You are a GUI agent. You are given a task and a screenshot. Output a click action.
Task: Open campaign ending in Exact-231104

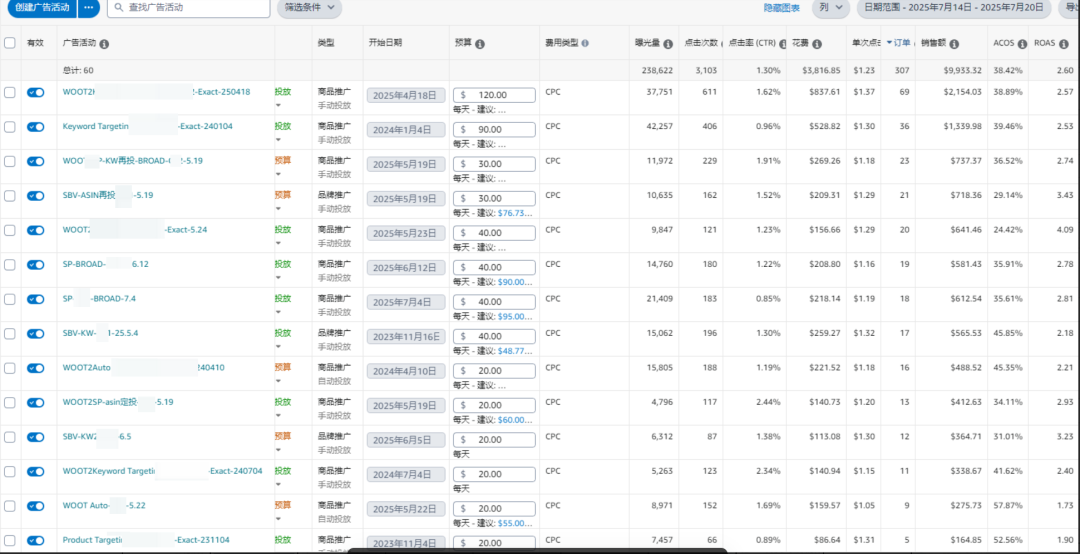point(146,540)
